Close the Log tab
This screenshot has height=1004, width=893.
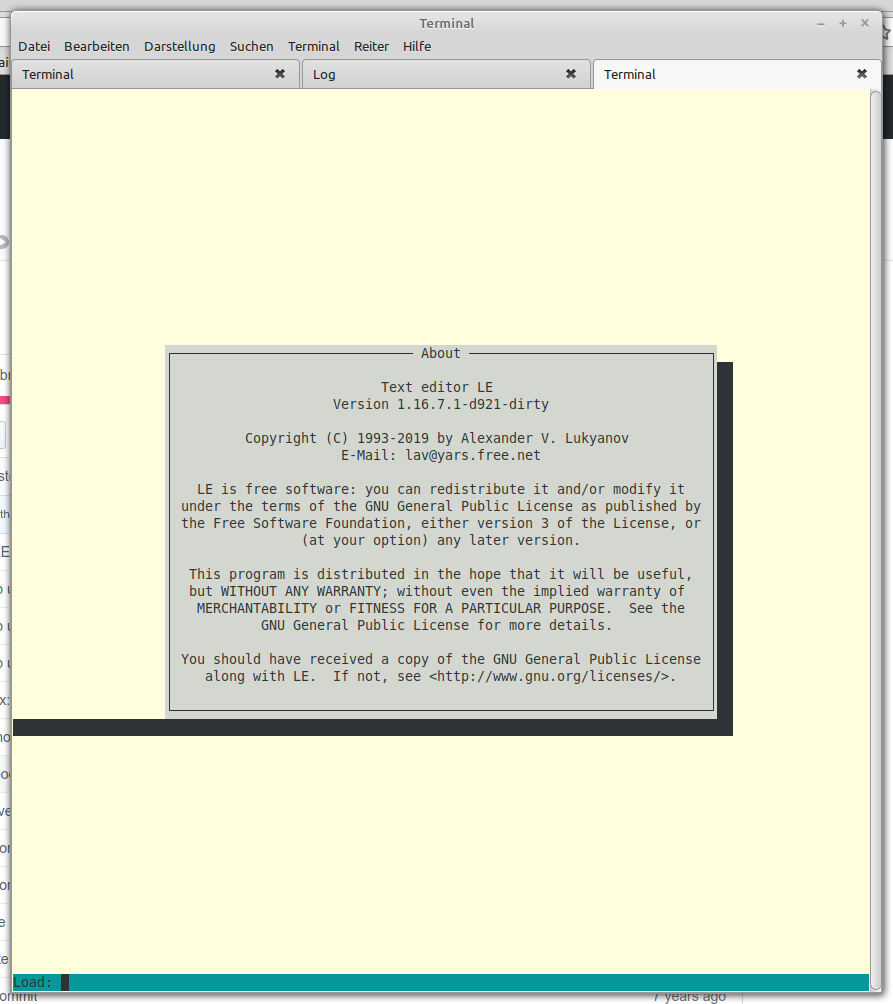coord(571,74)
